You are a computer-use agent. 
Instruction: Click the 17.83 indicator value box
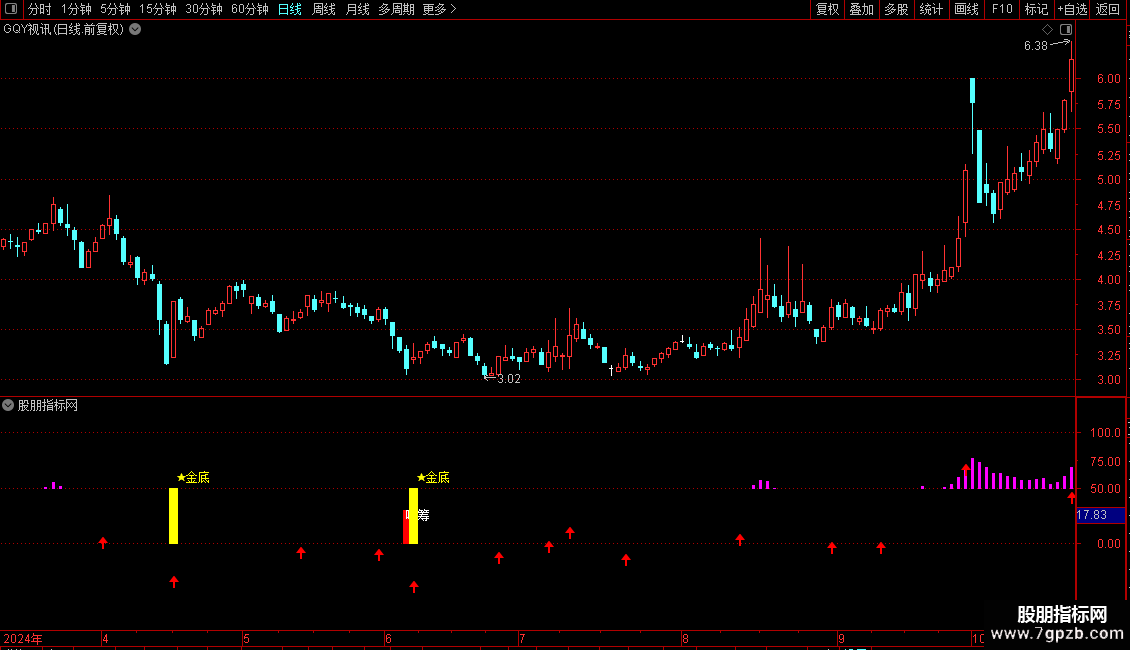[1100, 515]
